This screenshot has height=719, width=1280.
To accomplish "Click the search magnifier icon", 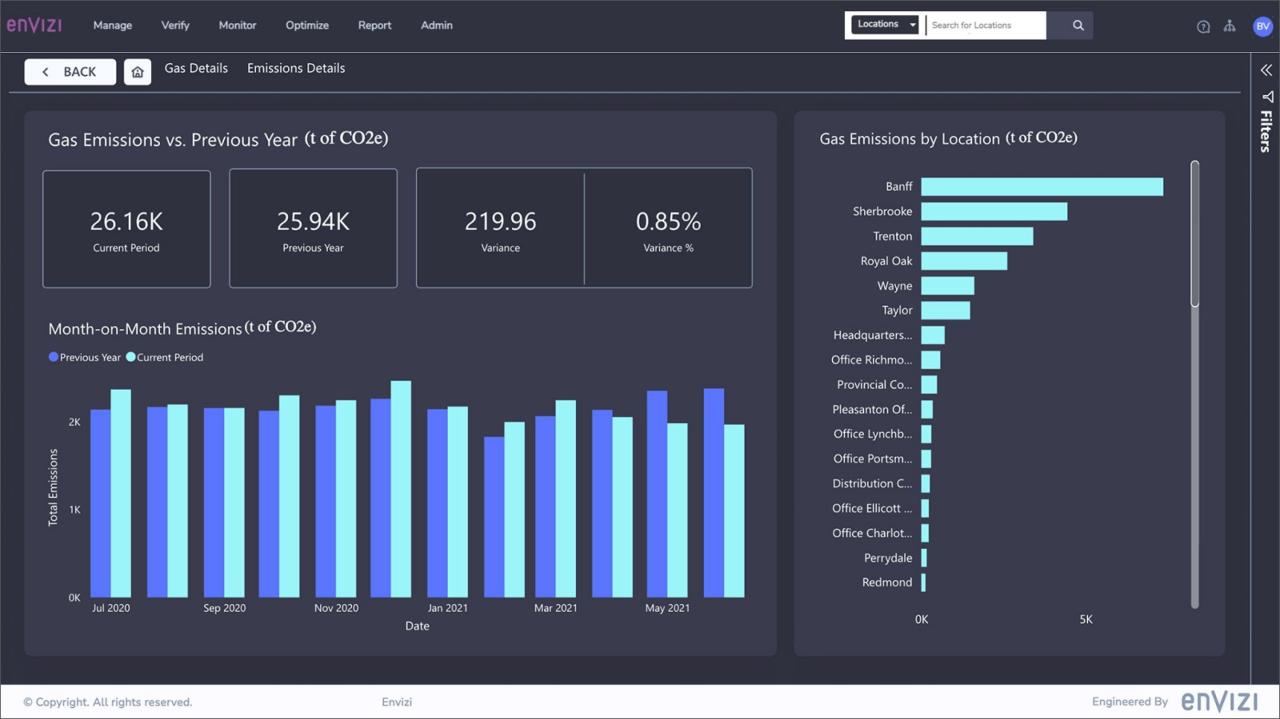I will point(1078,25).
